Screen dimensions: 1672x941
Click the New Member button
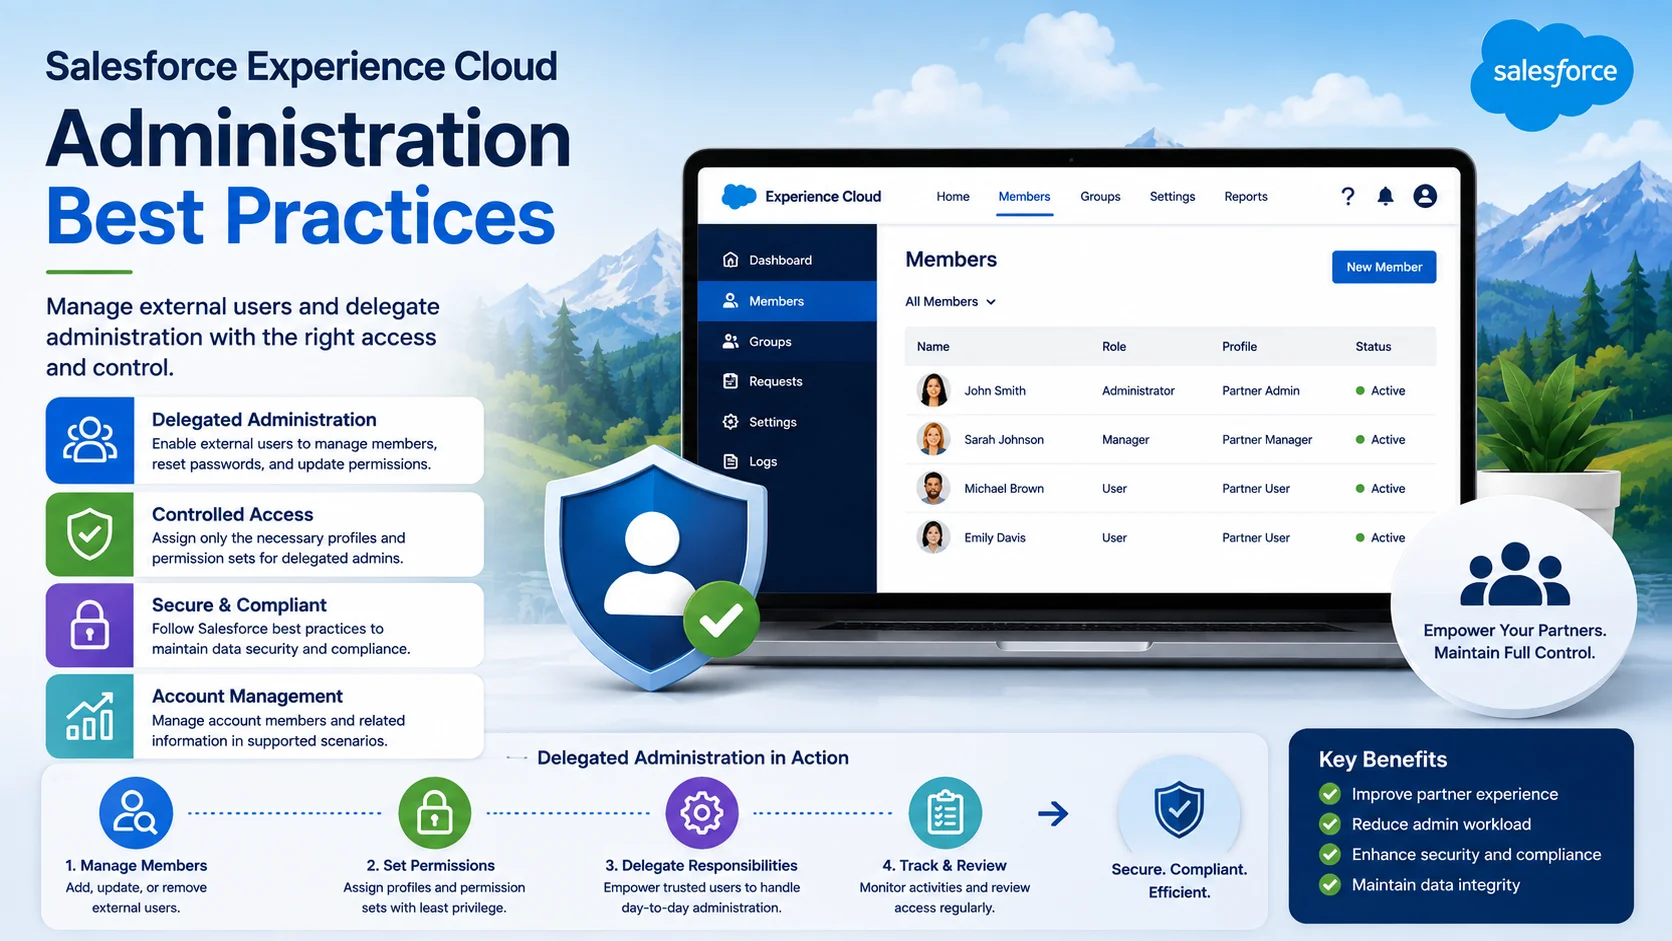1384,267
